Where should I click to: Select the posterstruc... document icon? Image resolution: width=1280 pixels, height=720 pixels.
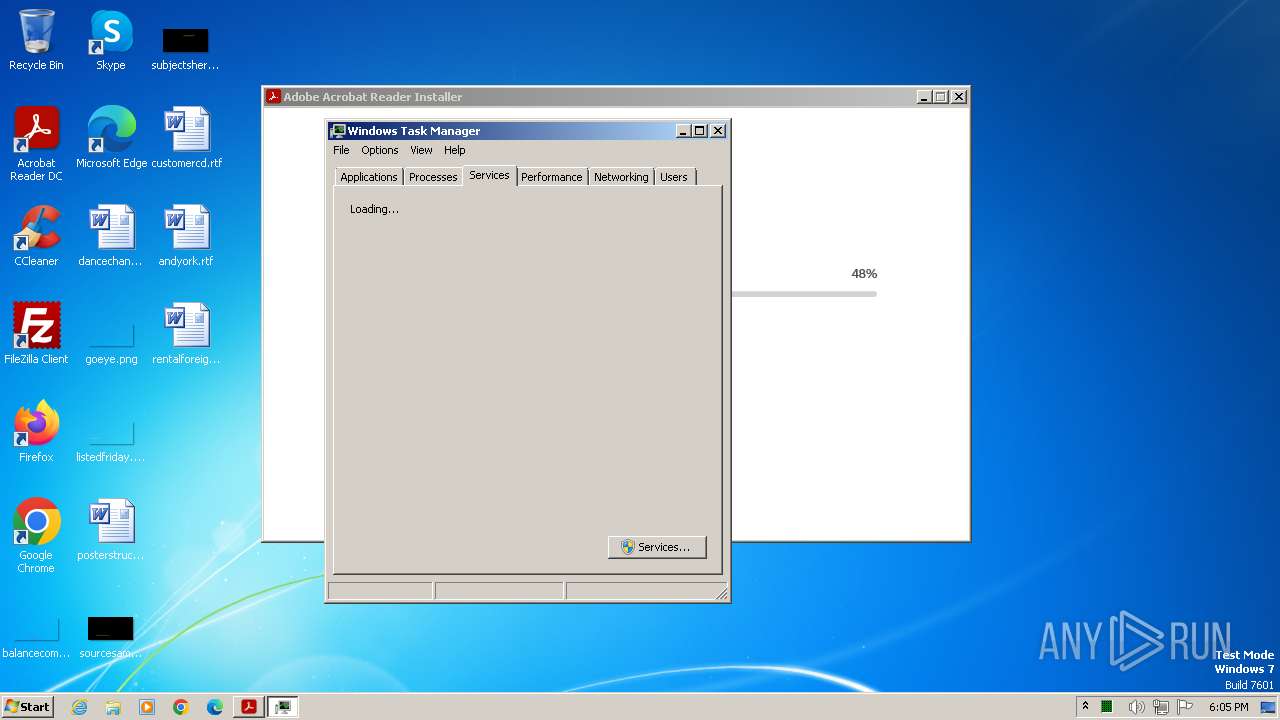click(111, 530)
